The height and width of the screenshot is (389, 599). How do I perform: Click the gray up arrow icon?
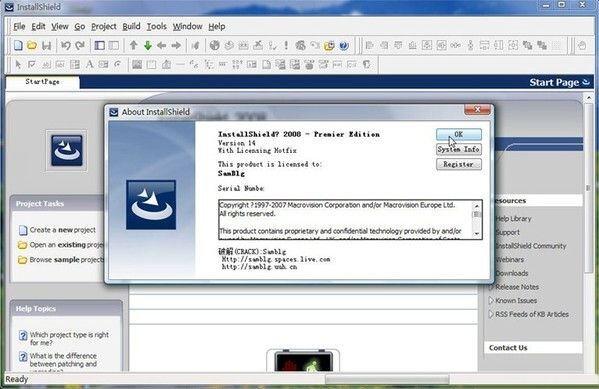pos(133,46)
